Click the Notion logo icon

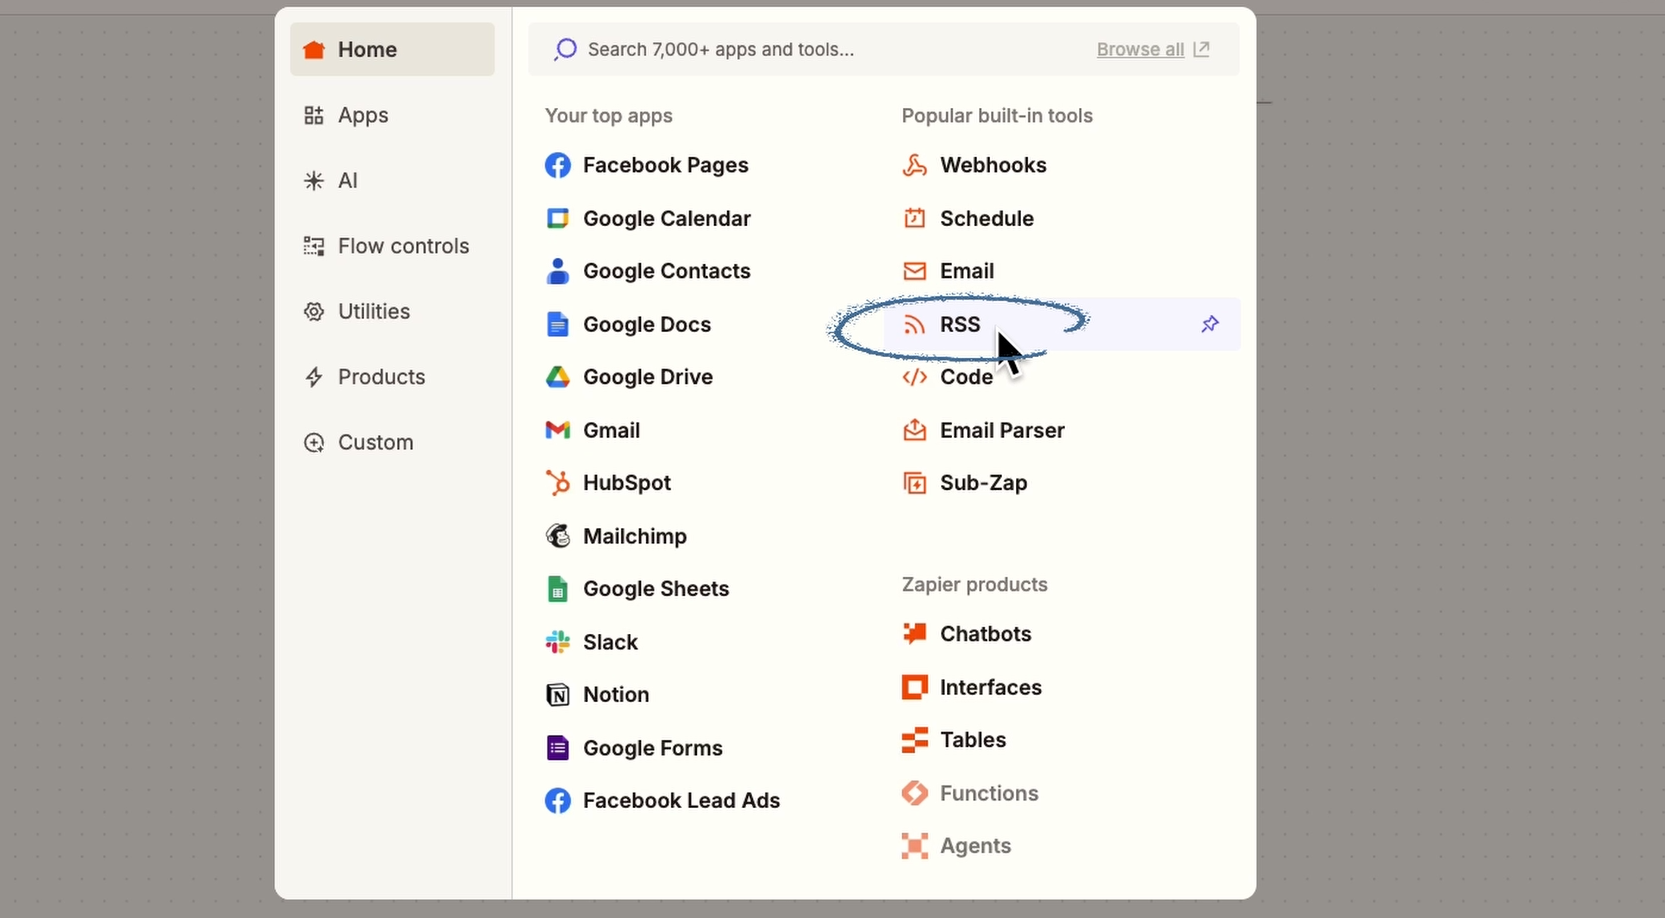coord(558,695)
